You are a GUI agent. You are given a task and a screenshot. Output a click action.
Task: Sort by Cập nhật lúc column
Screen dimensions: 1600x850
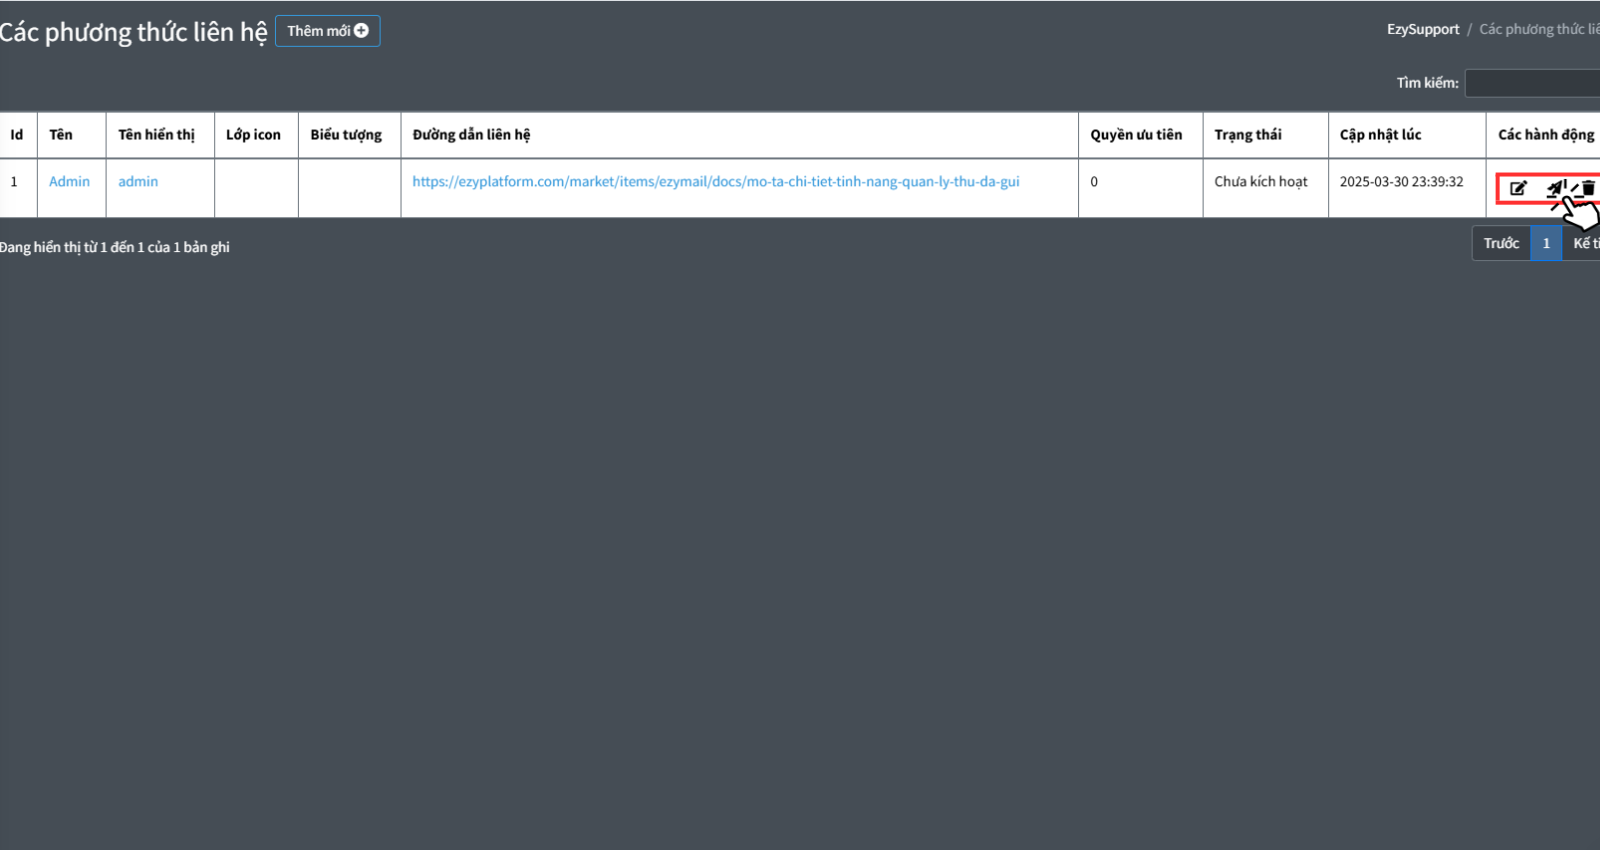(1380, 135)
